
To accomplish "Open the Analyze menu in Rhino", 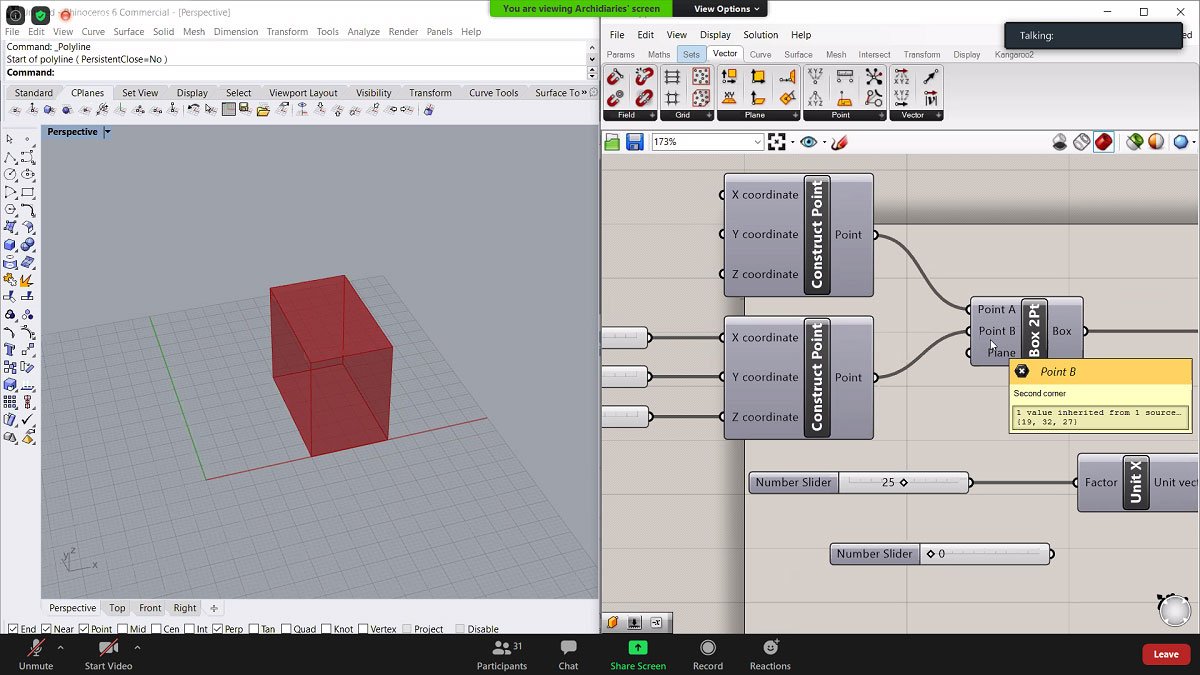I will [x=363, y=32].
